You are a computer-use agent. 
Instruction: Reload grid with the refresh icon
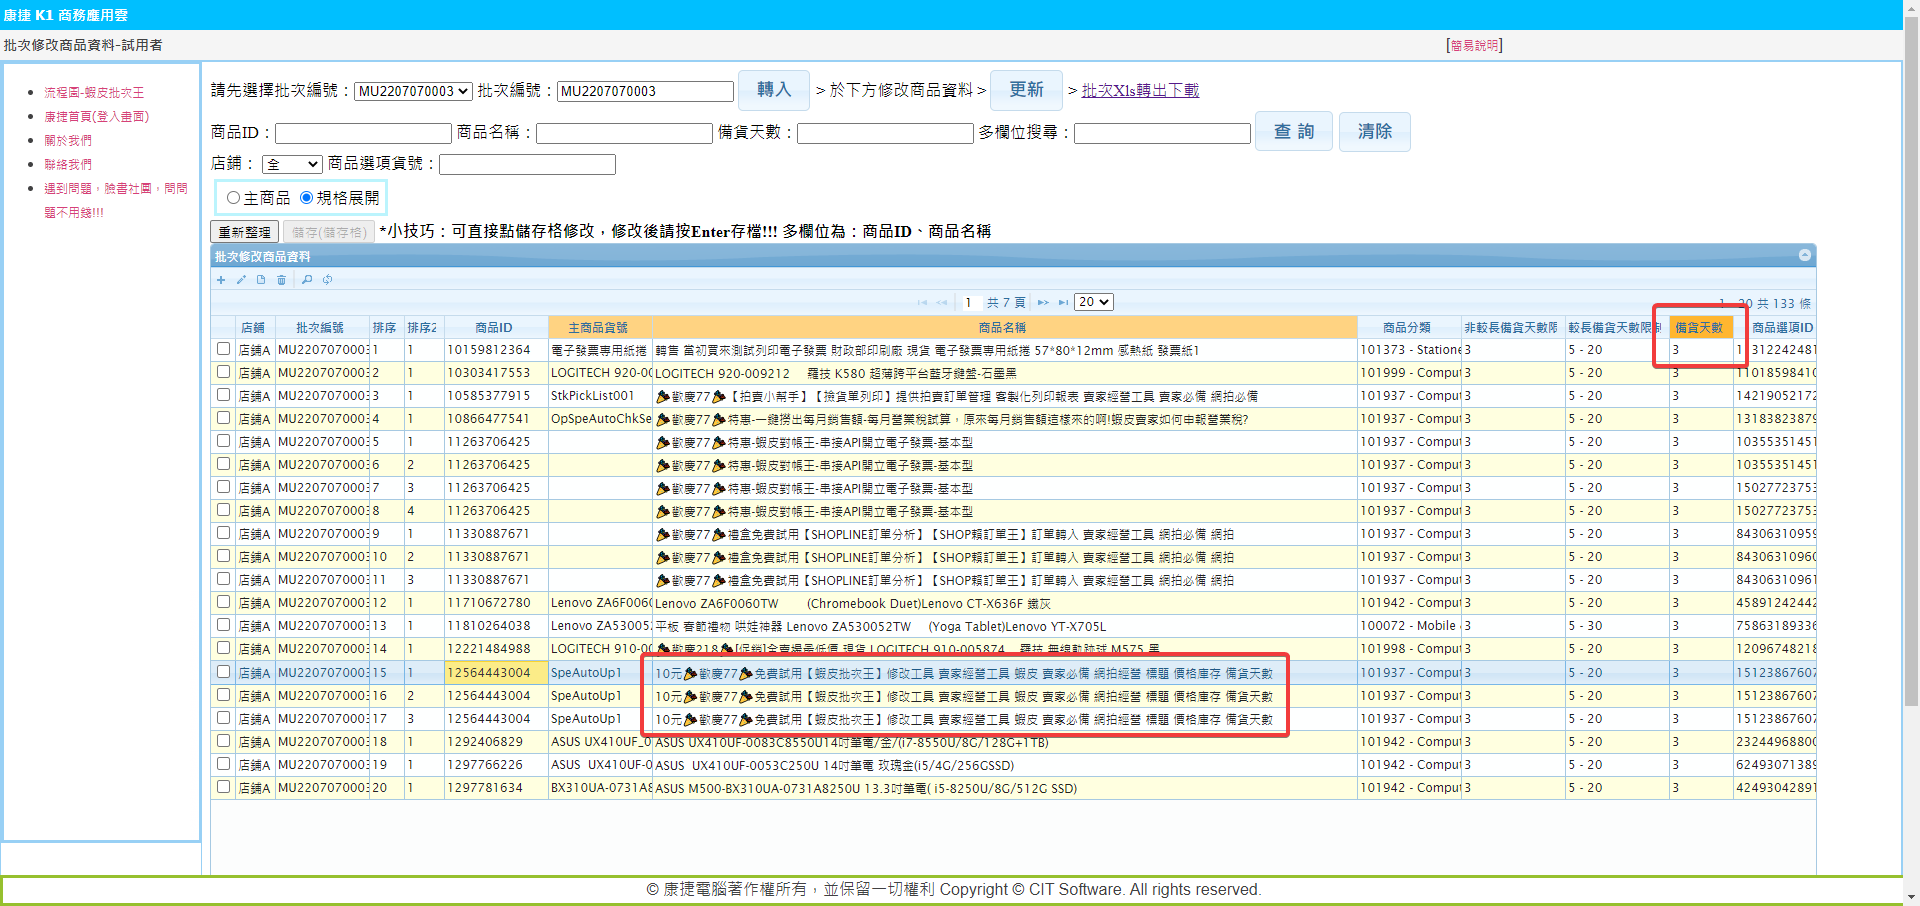[x=327, y=280]
